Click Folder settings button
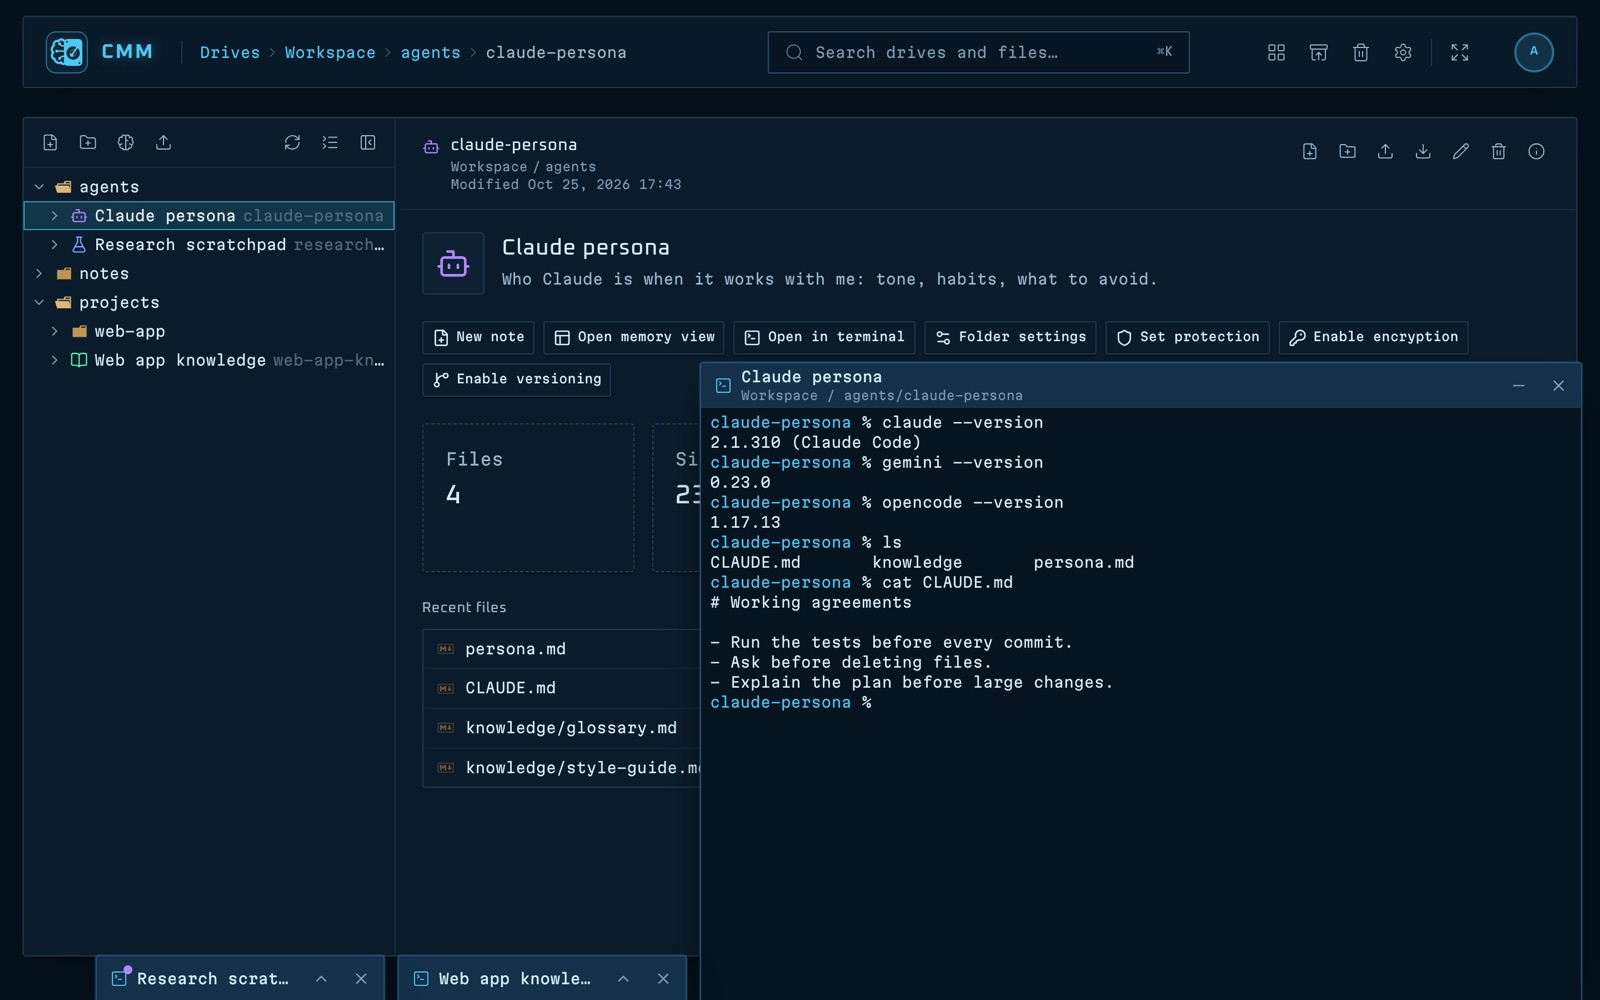1600x1000 pixels. (1011, 338)
